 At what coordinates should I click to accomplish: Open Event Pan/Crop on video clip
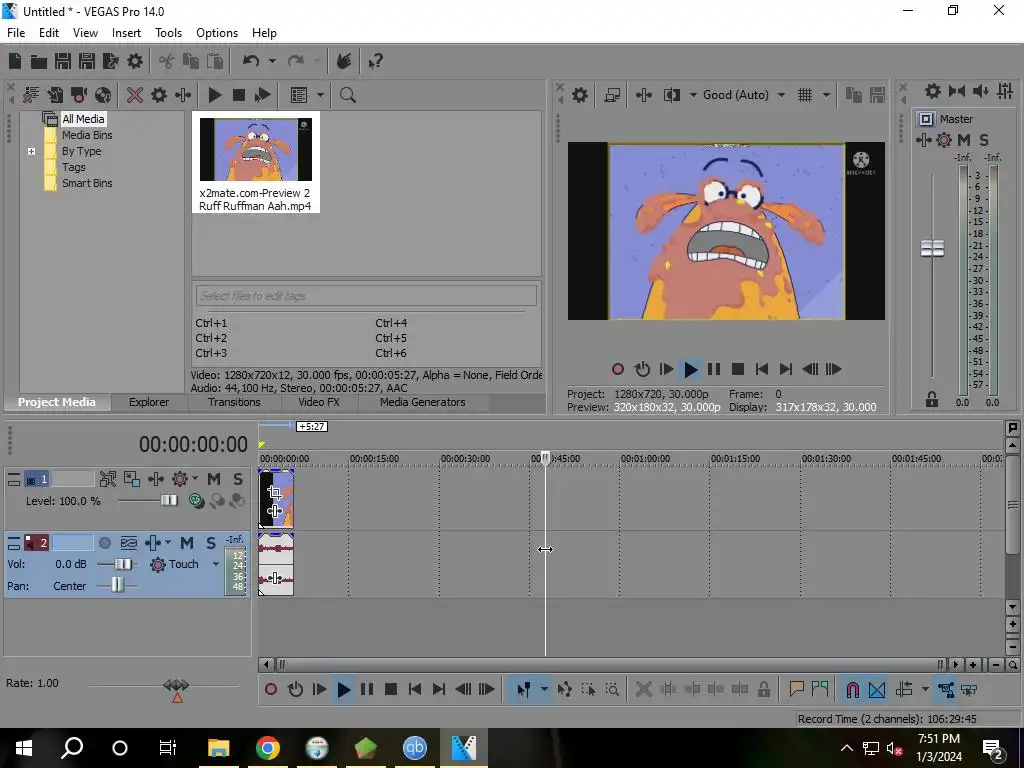tap(275, 493)
